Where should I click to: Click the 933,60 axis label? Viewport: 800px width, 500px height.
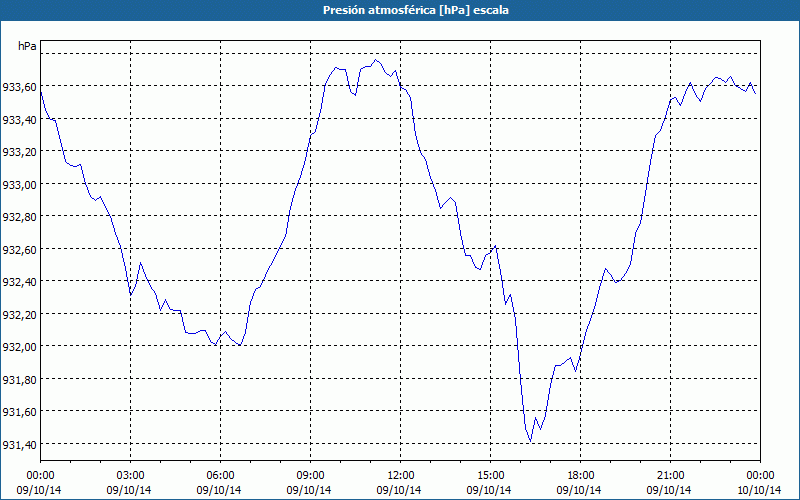(19, 87)
